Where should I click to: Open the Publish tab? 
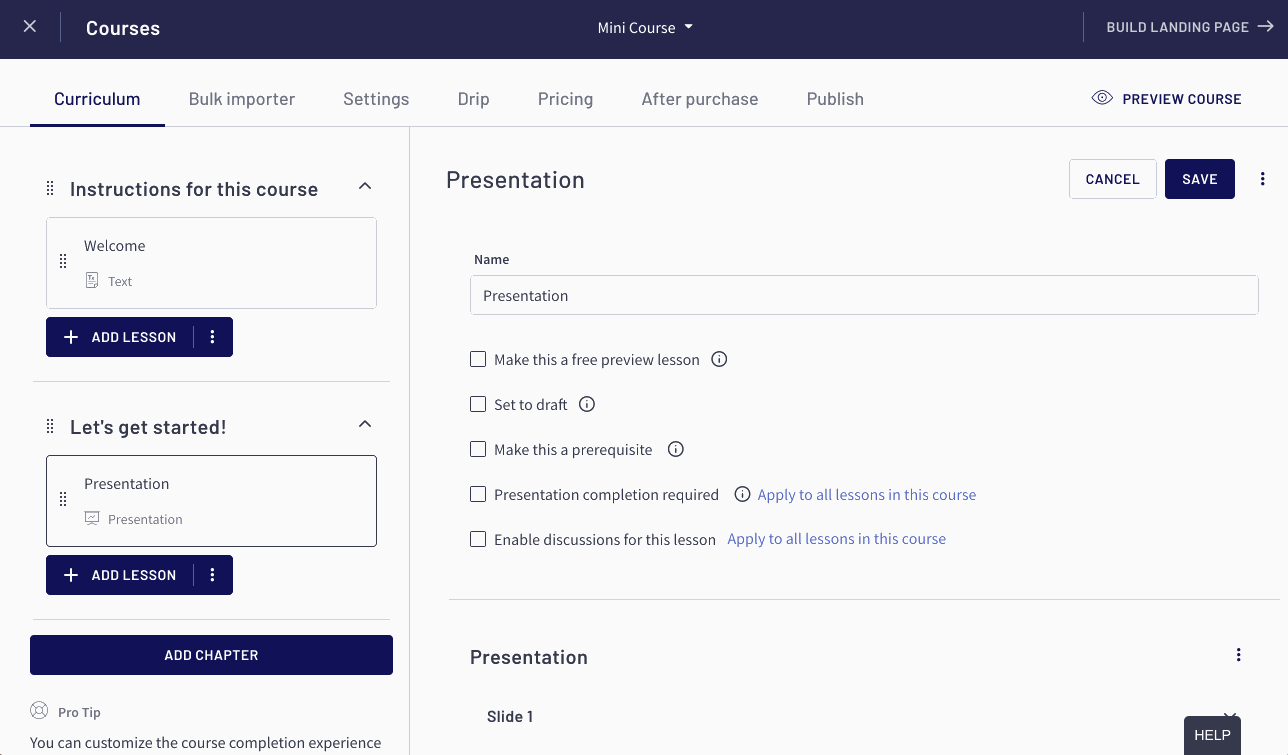[835, 98]
